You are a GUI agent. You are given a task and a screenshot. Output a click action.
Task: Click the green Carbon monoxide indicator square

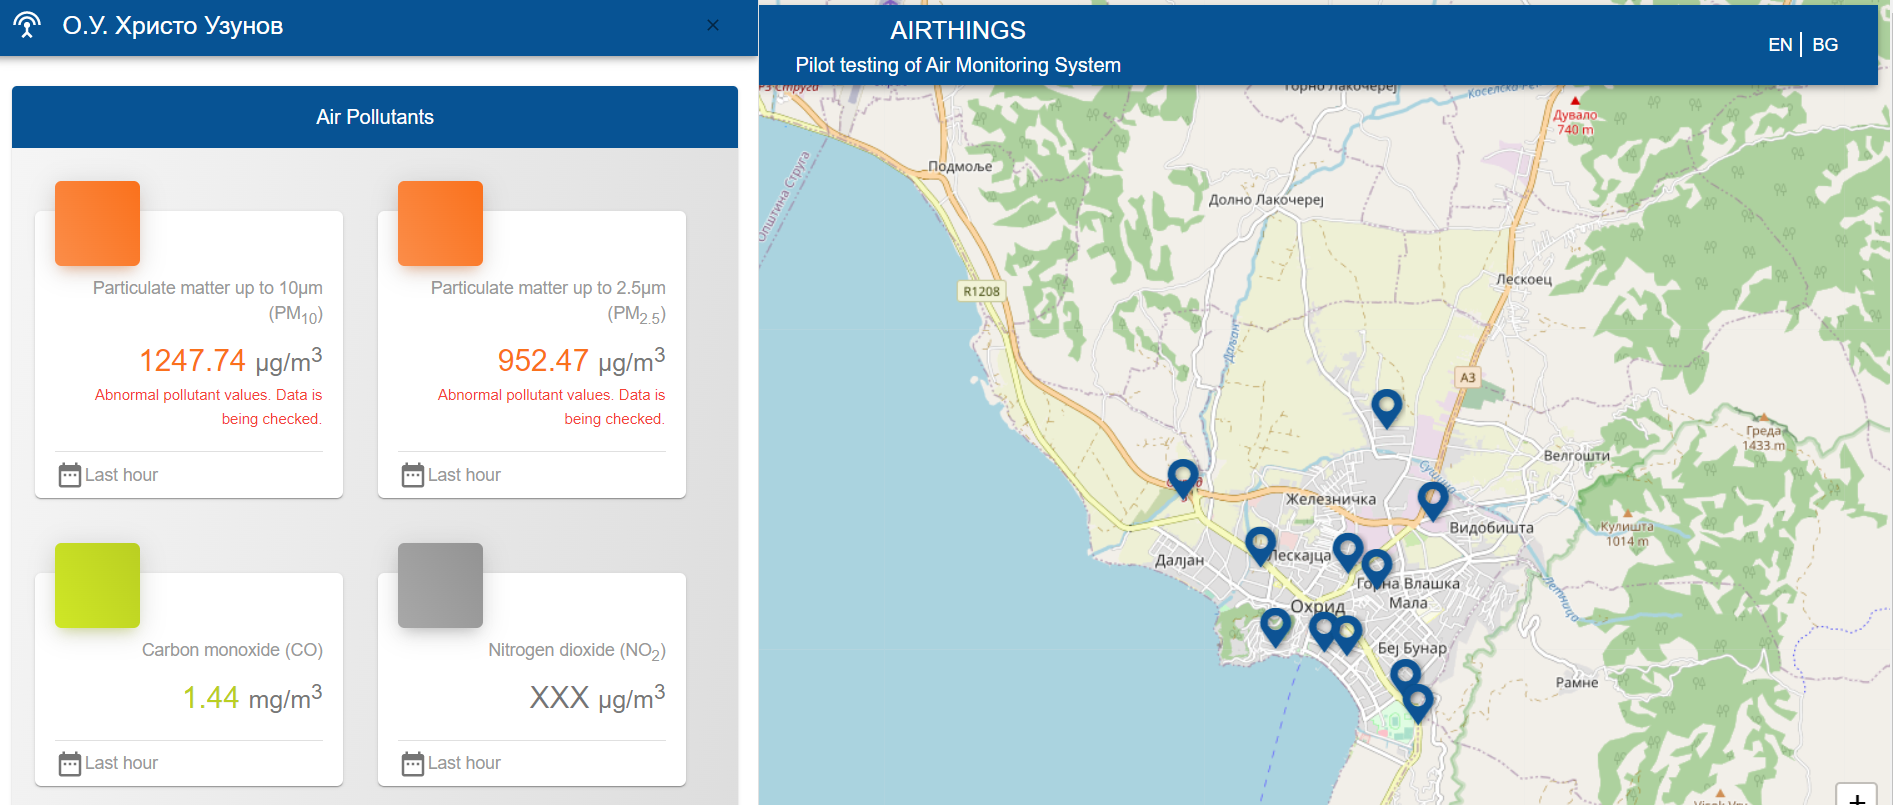pos(97,585)
